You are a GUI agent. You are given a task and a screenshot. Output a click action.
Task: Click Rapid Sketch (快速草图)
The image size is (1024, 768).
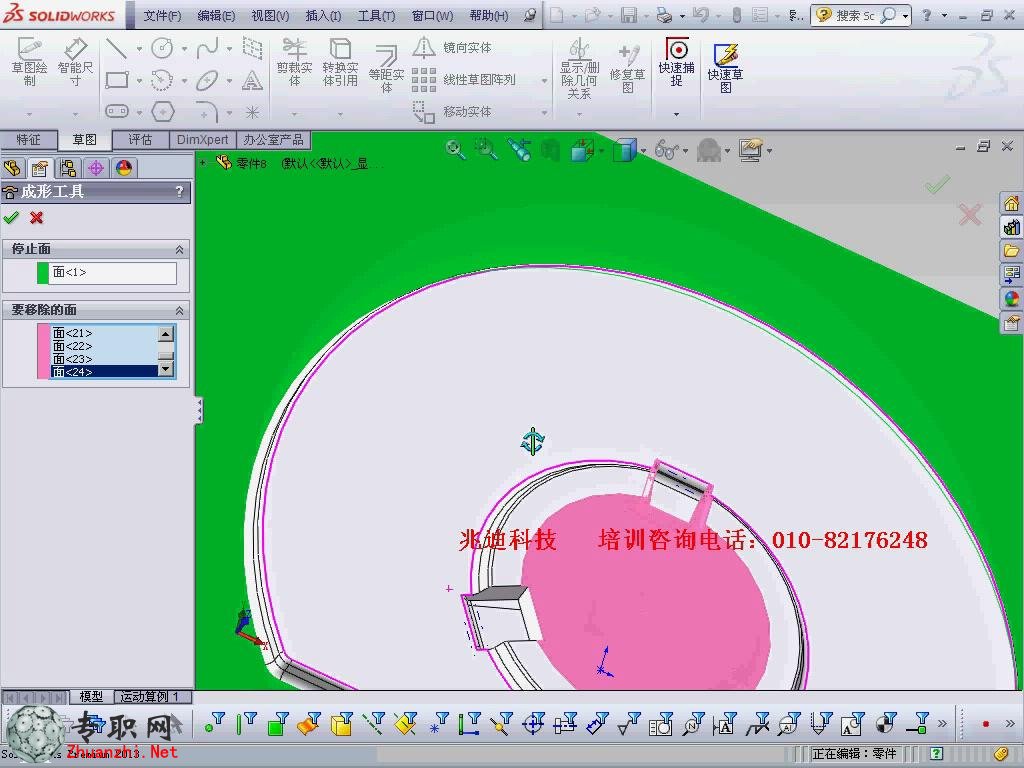pyautogui.click(x=726, y=69)
